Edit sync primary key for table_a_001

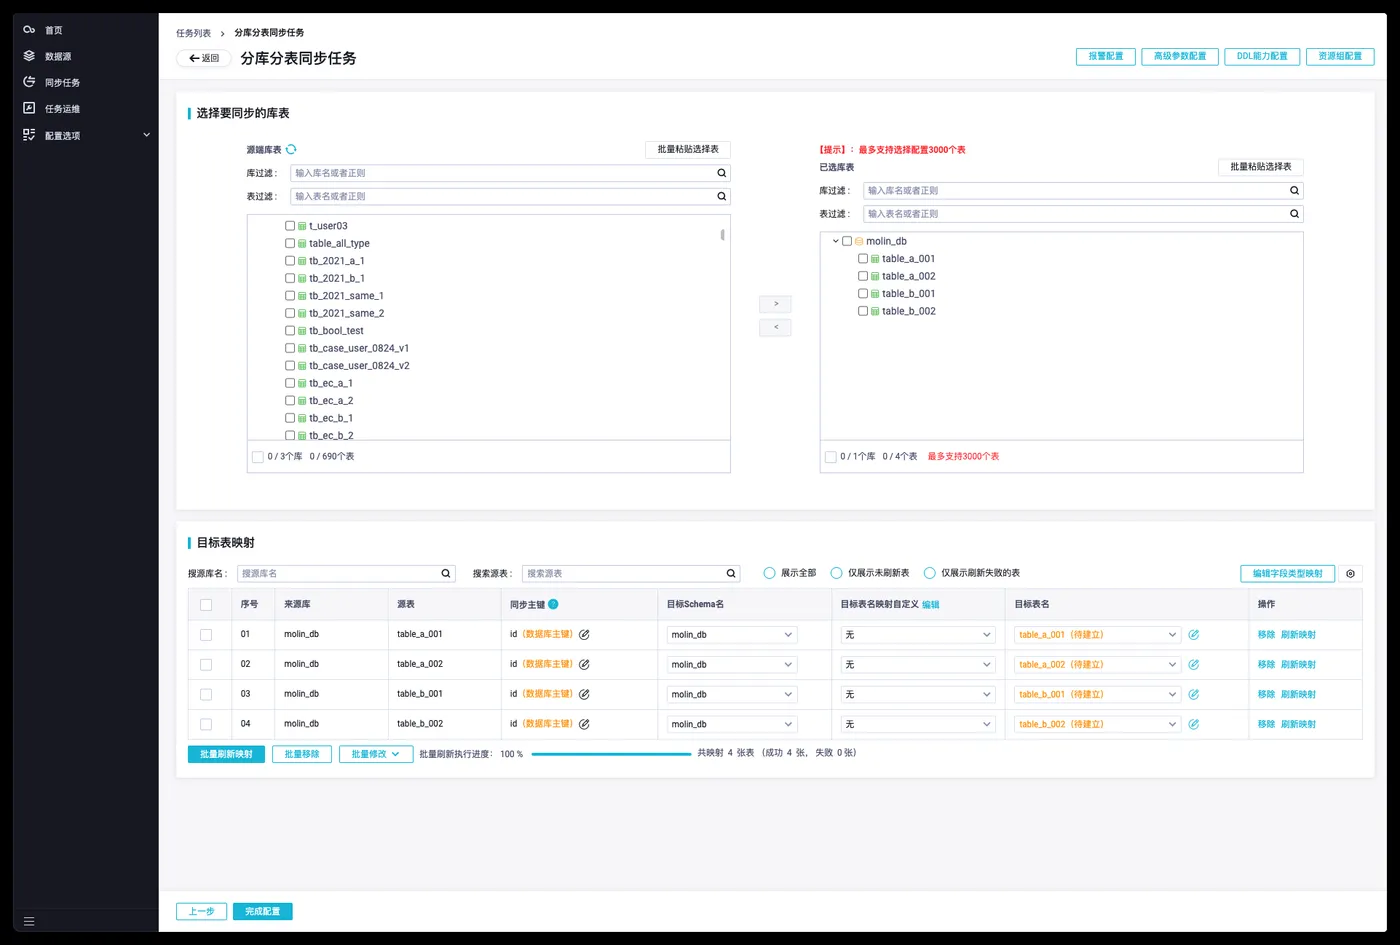point(584,634)
